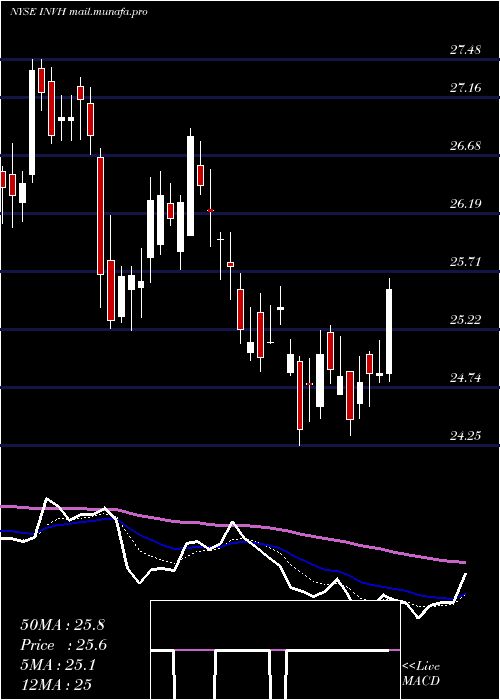
Task: Click the last tall white candlestick
Action: pos(389,331)
